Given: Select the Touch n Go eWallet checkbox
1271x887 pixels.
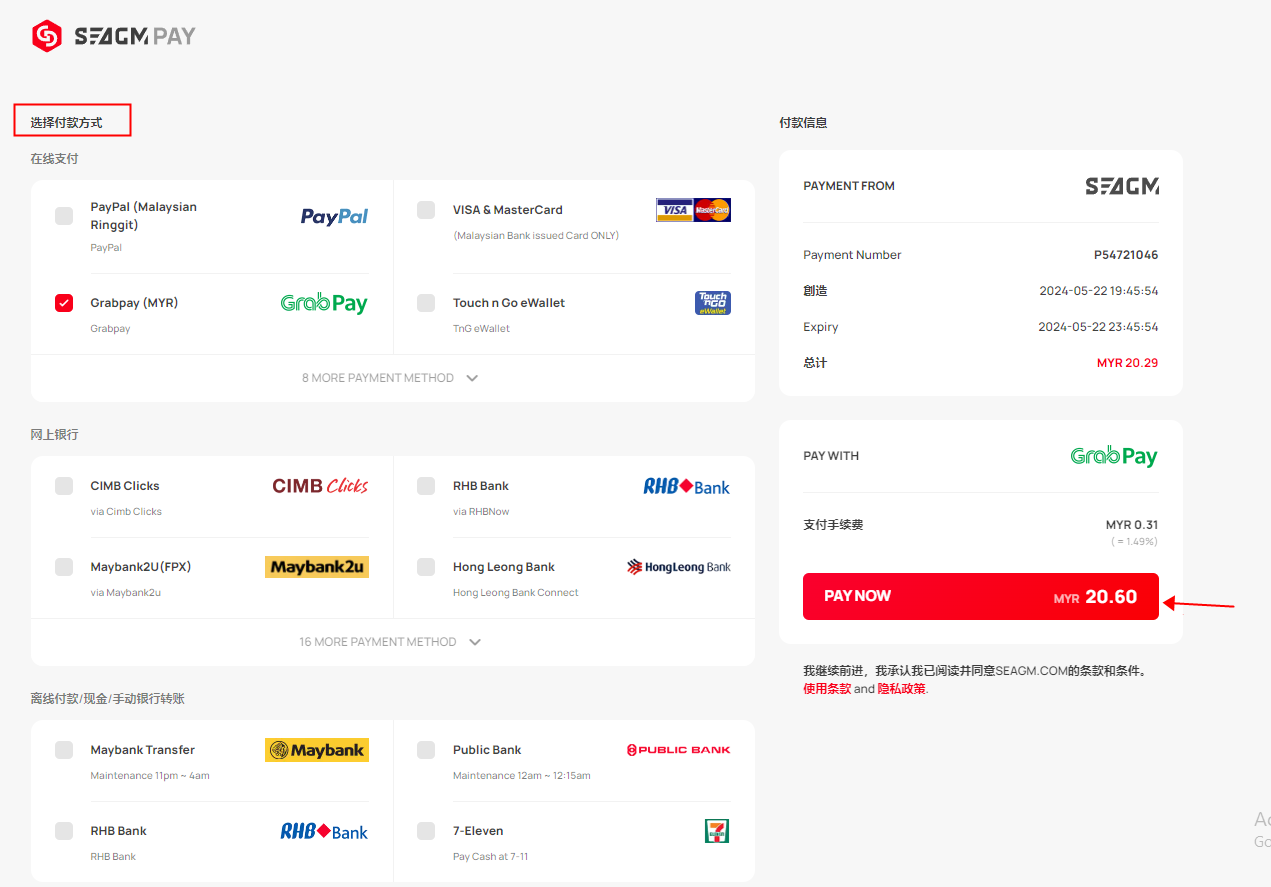Looking at the screenshot, I should (426, 303).
